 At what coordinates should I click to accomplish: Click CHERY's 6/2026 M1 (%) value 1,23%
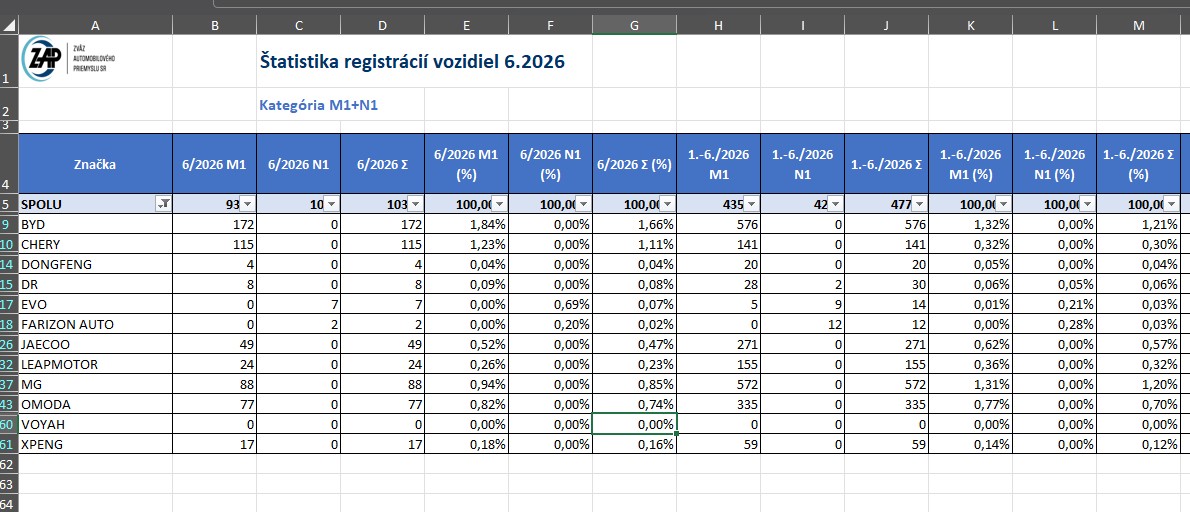pyautogui.click(x=466, y=244)
